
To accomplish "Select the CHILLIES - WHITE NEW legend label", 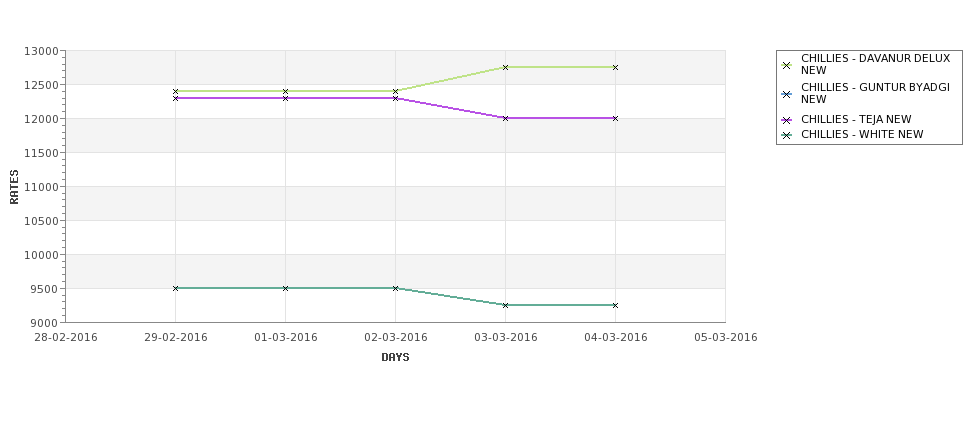I will tap(862, 134).
